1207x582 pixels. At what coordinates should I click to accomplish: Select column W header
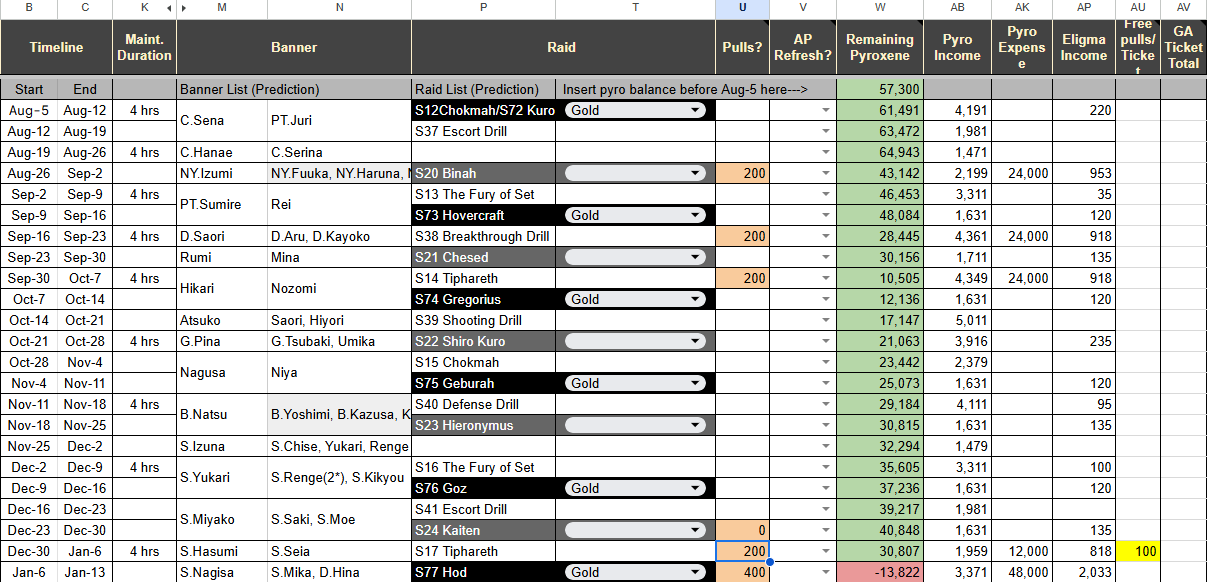point(879,9)
